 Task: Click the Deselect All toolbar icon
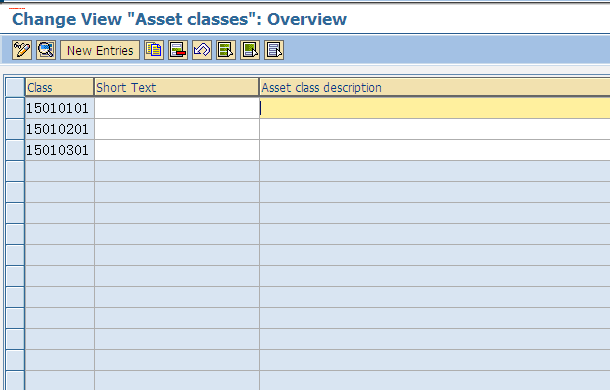coord(274,50)
